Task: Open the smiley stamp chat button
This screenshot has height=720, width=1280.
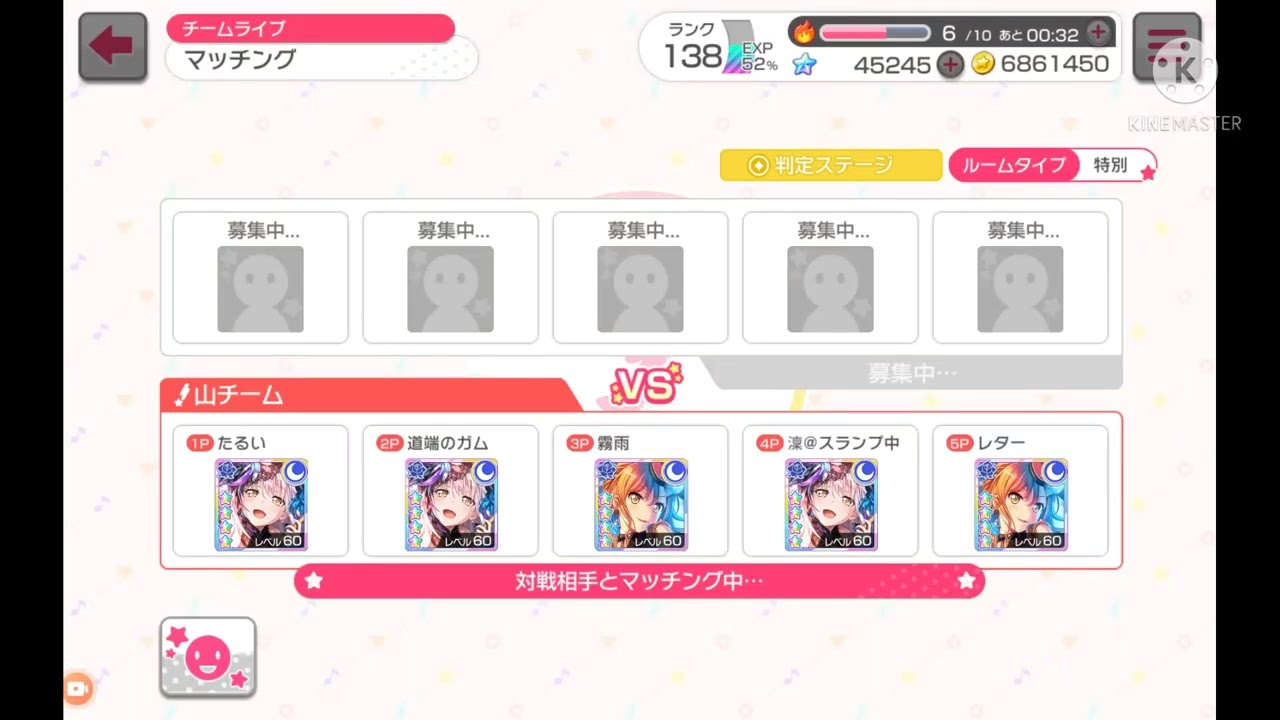Action: [208, 657]
